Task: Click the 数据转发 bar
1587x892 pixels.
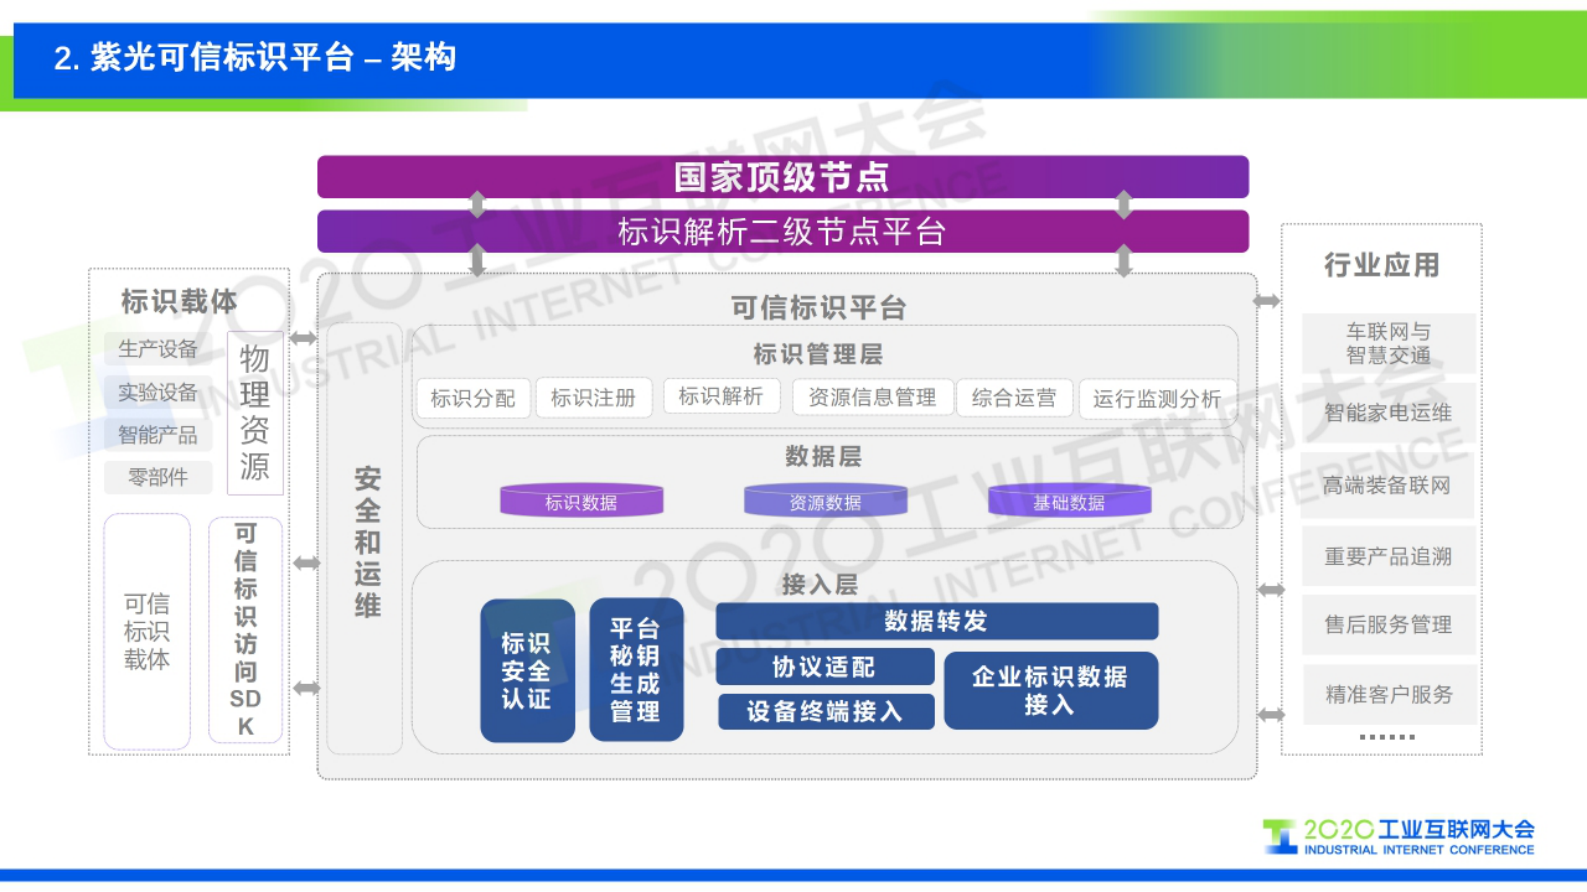Action: [937, 621]
